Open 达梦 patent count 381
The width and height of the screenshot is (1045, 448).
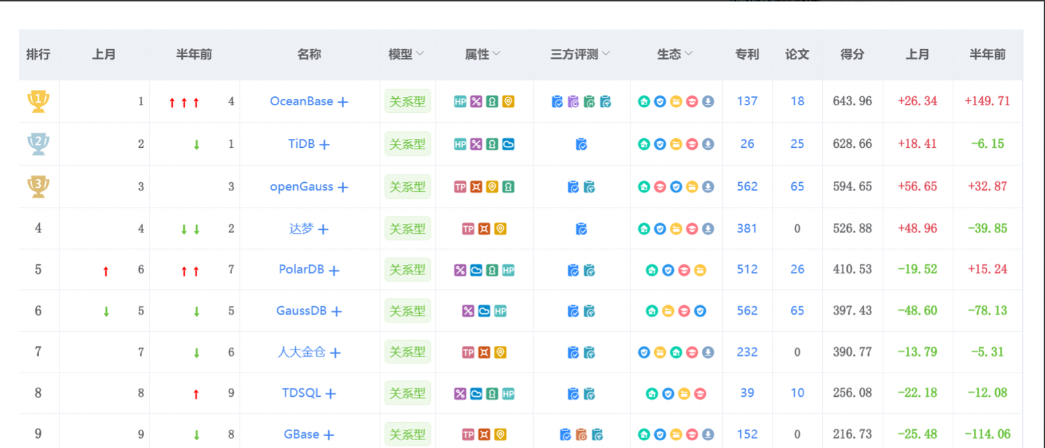pyautogui.click(x=747, y=229)
